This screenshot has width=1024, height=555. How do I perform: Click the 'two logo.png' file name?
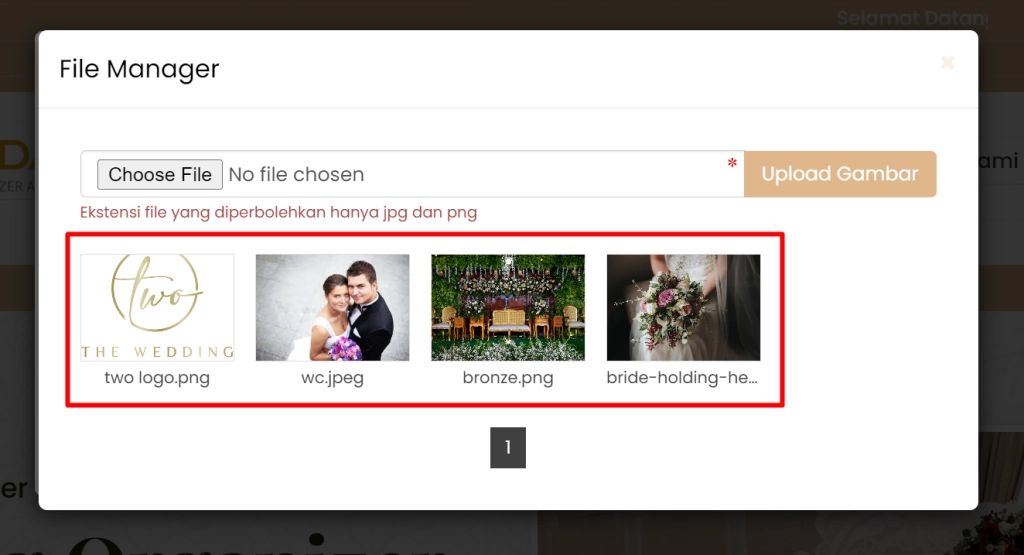coord(157,378)
